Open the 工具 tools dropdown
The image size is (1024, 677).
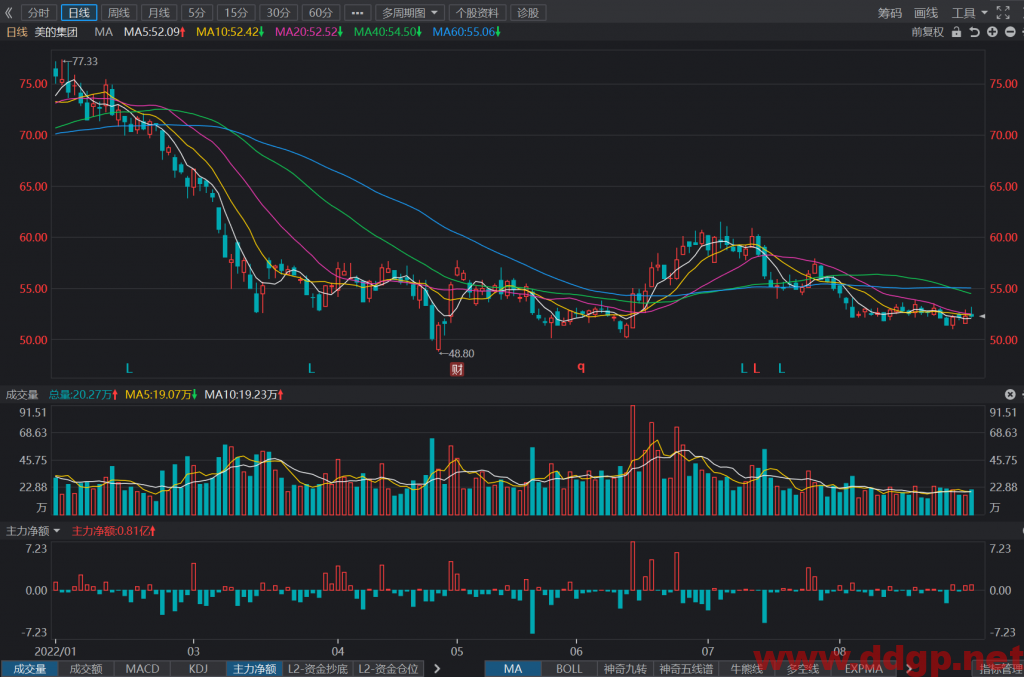[970, 13]
